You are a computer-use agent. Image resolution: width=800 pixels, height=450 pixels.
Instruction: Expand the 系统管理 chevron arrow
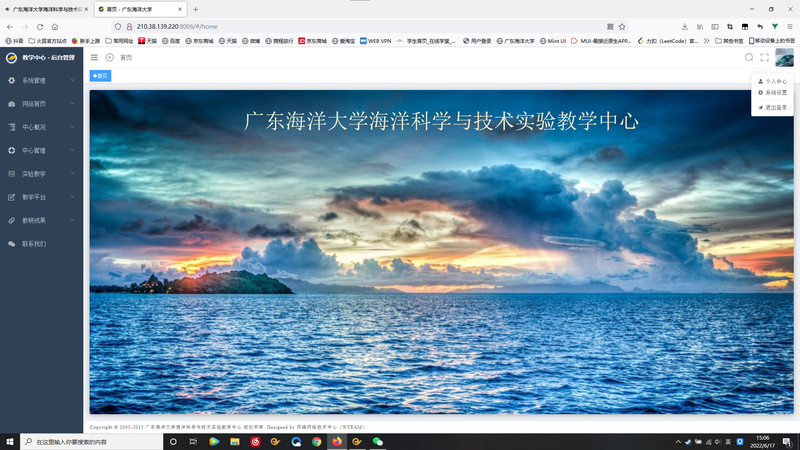coord(72,80)
